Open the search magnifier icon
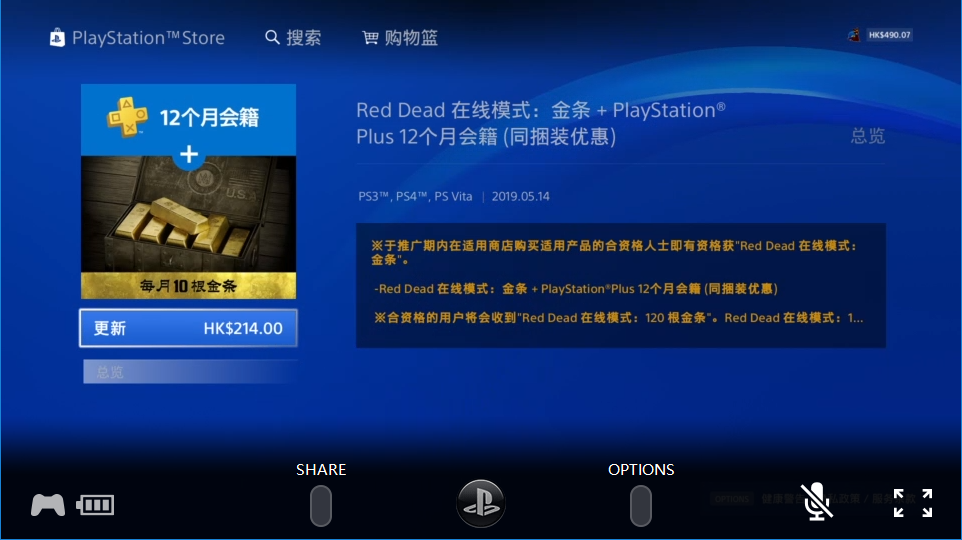This screenshot has height=540, width=962. coord(272,37)
